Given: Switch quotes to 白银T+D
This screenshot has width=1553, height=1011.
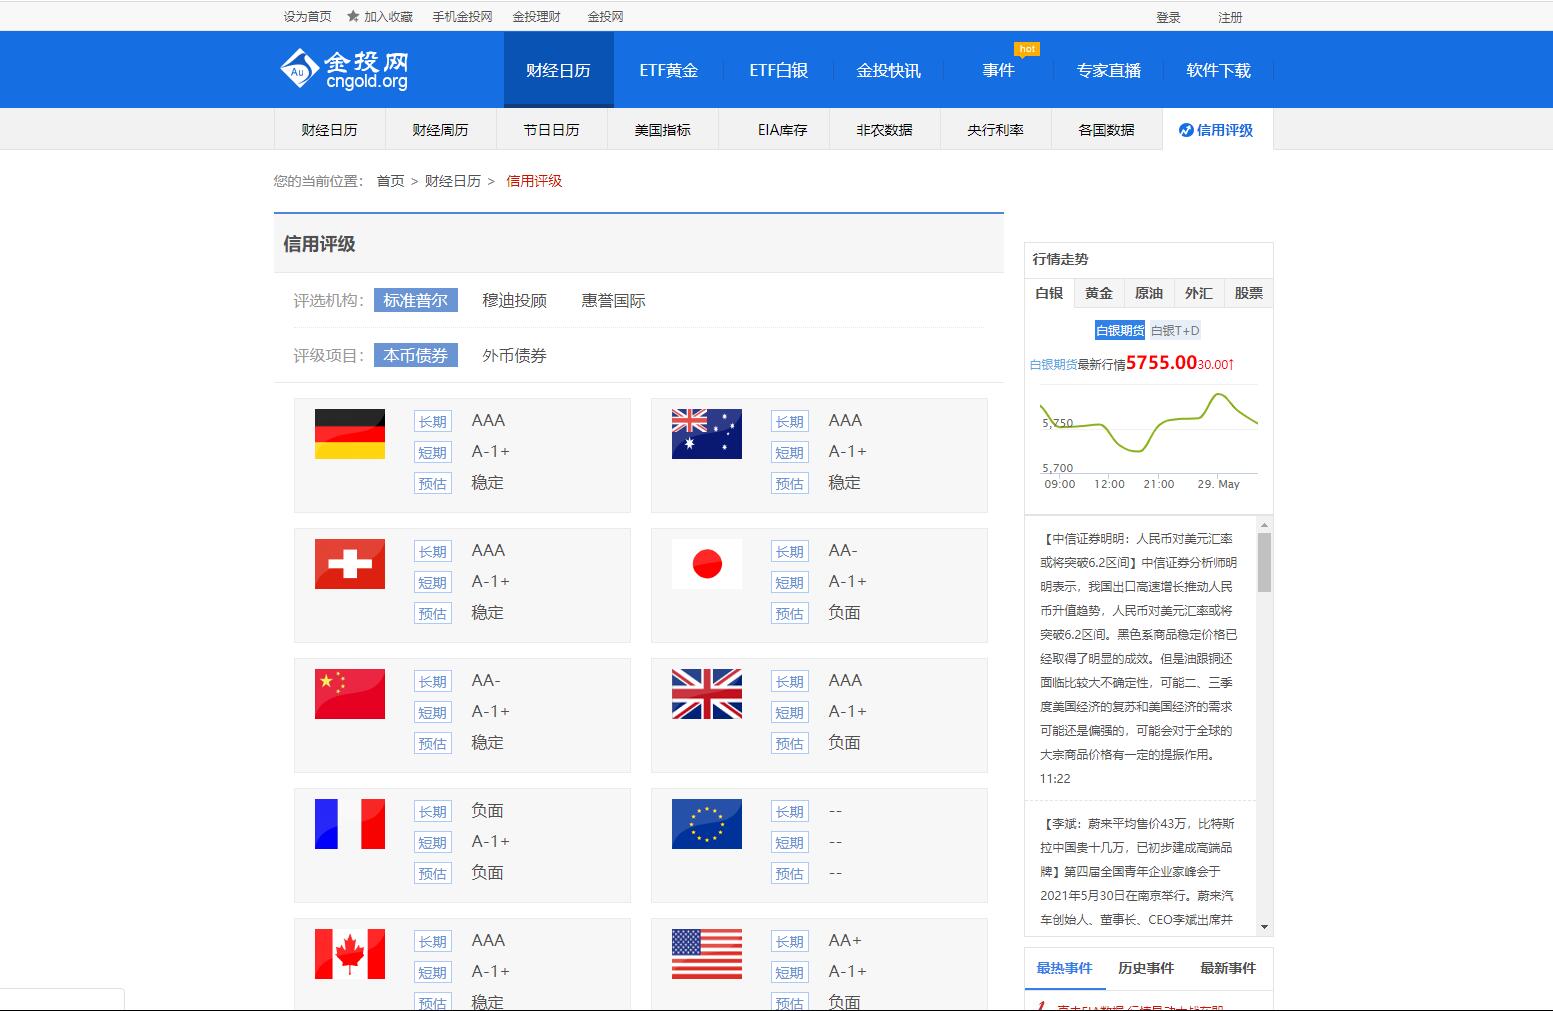Looking at the screenshot, I should 1173,329.
